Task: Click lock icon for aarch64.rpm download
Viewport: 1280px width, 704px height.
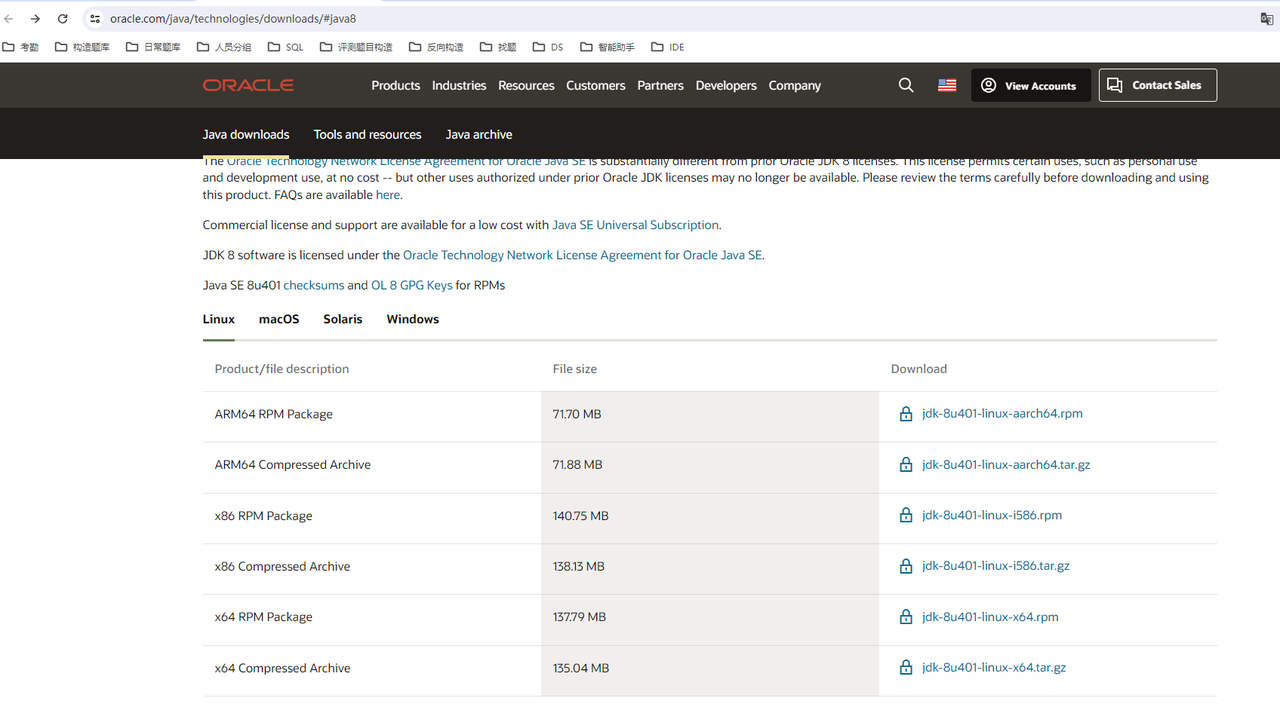Action: (906, 414)
